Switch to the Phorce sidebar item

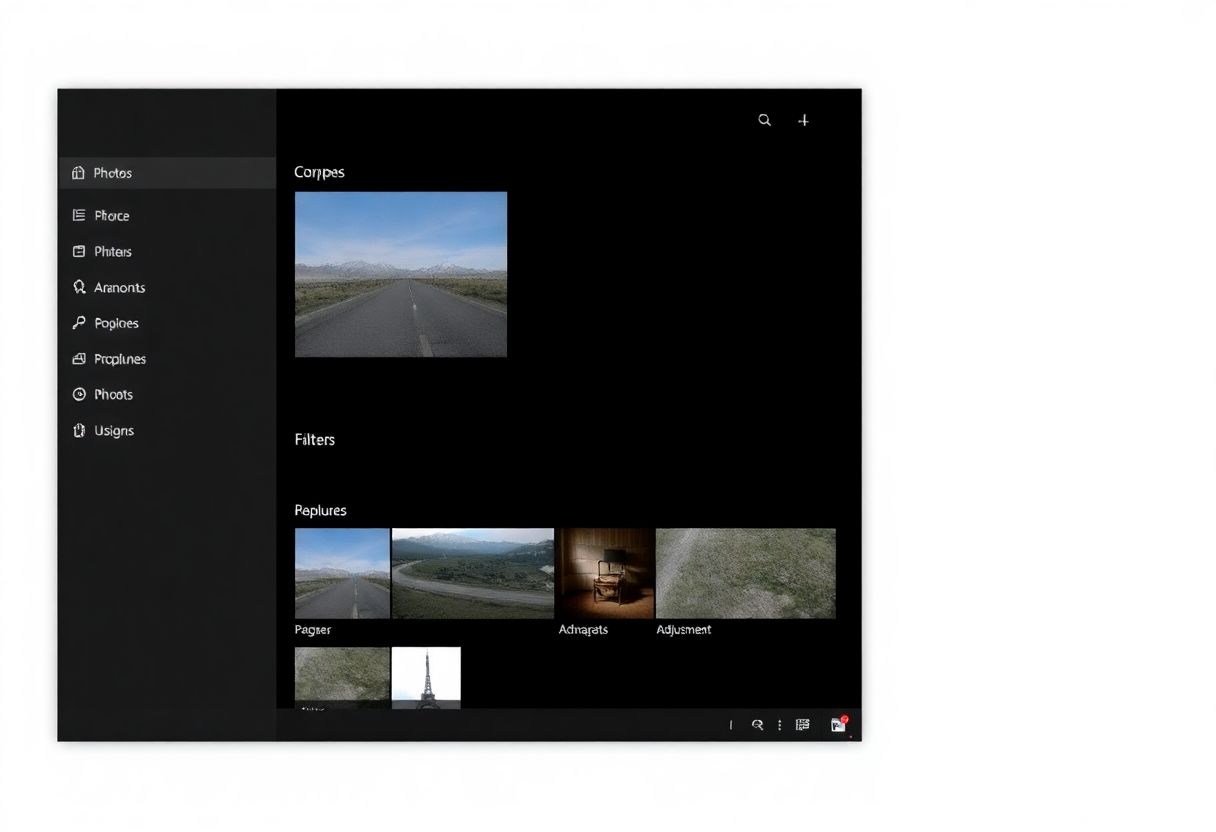[112, 215]
